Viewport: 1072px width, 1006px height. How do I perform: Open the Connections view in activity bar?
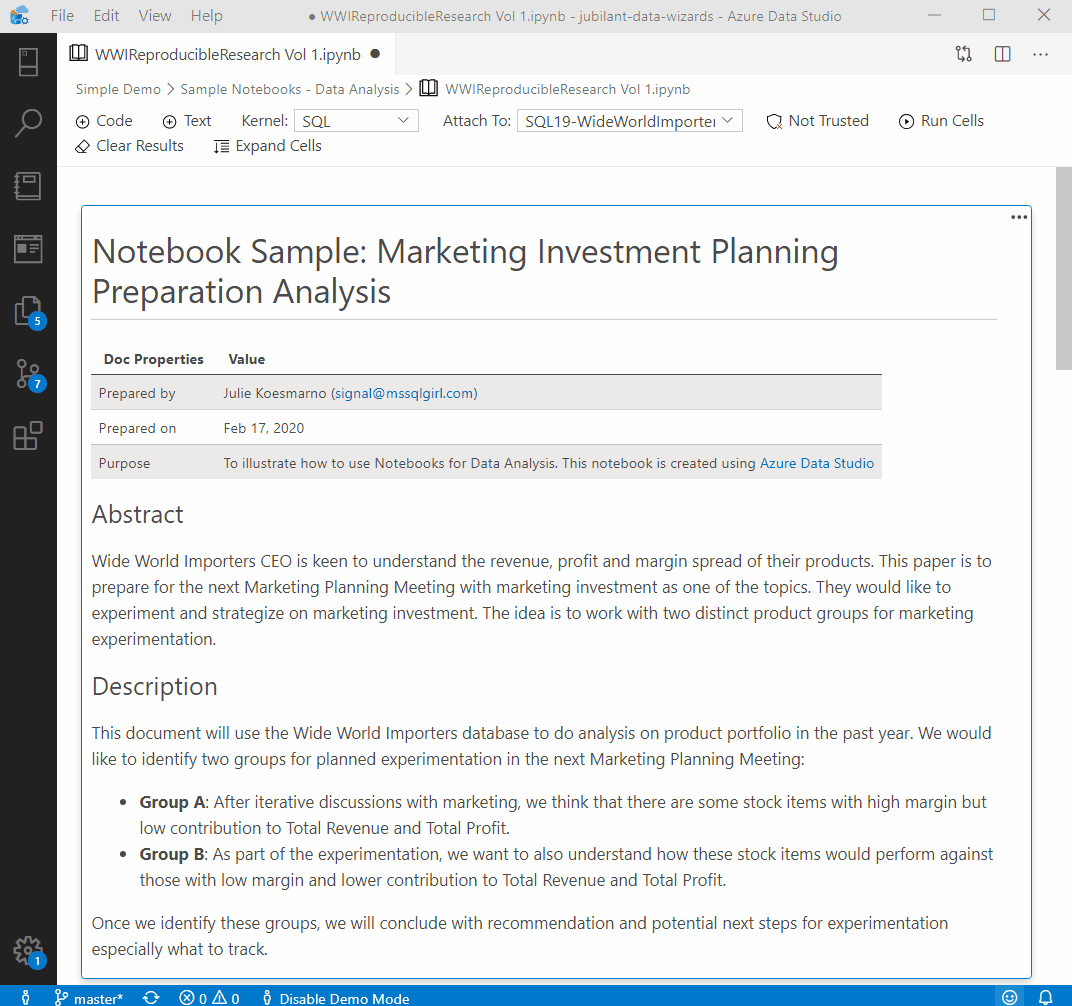[28, 62]
